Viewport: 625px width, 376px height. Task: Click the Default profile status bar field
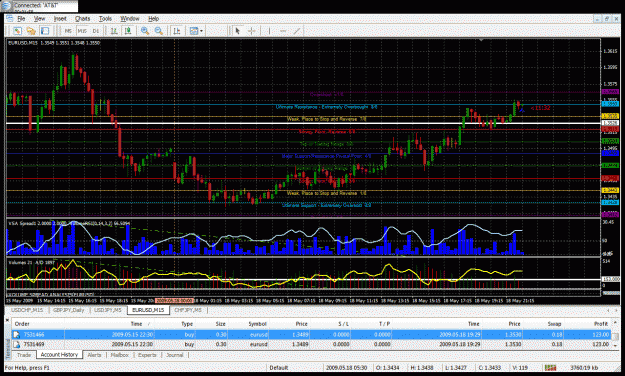click(x=278, y=368)
